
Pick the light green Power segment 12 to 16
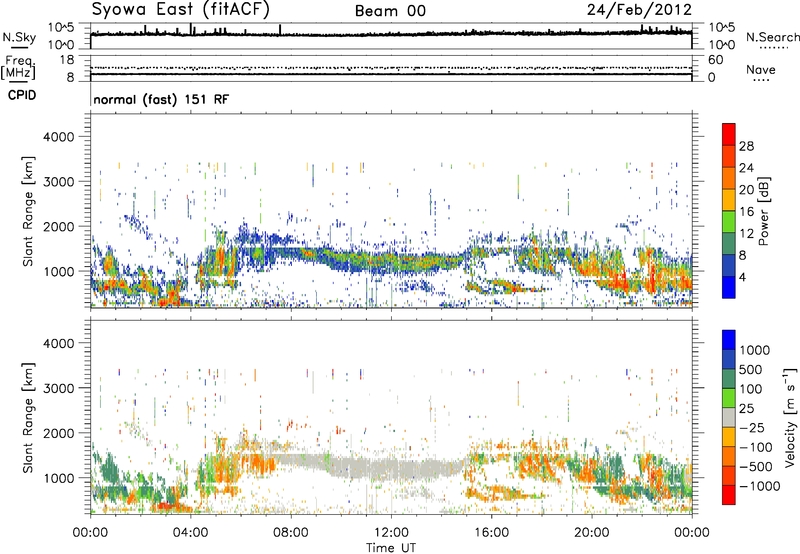pos(729,221)
